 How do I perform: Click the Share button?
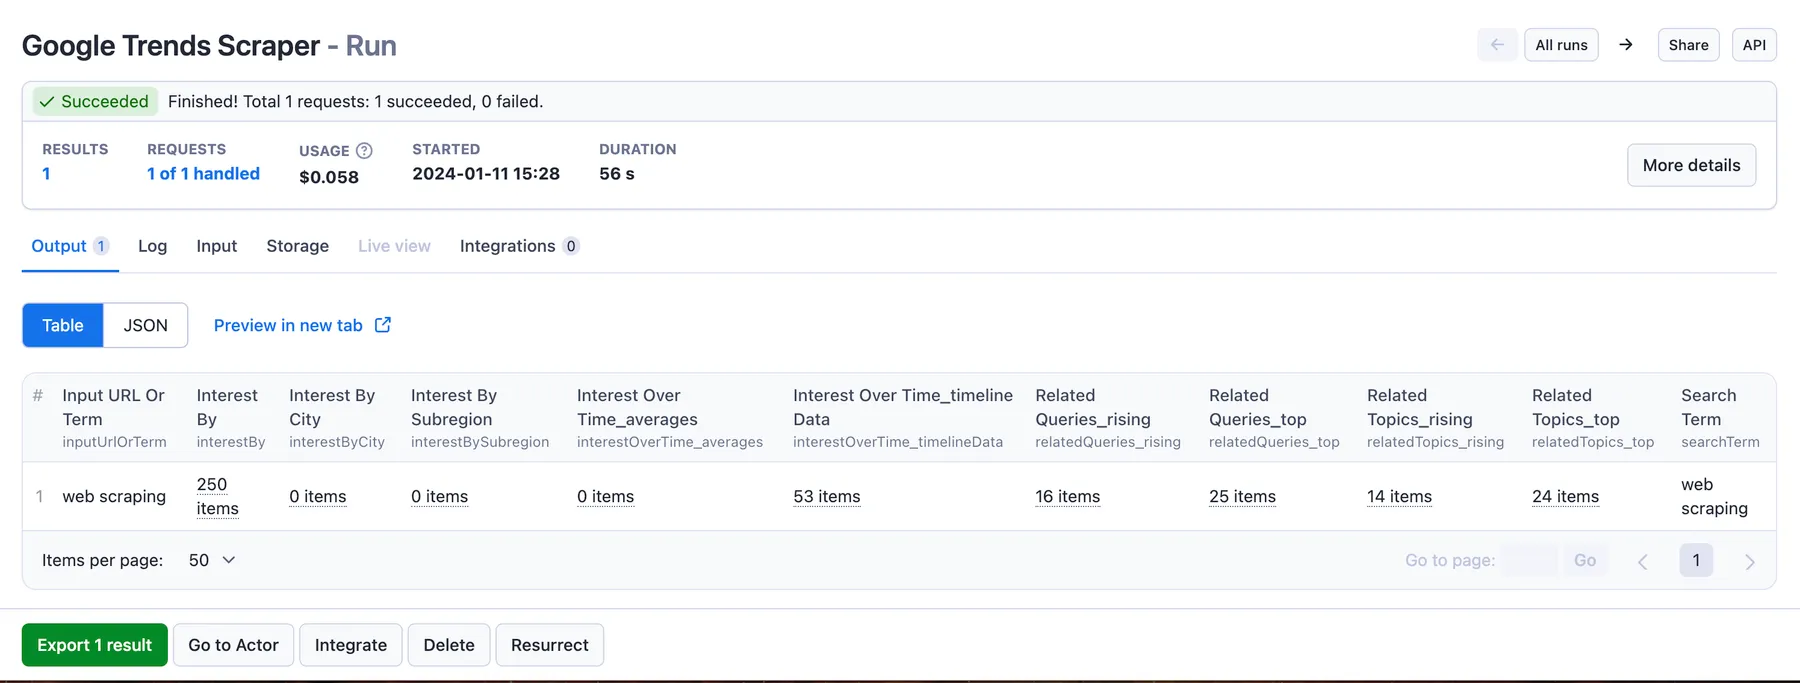pyautogui.click(x=1688, y=45)
